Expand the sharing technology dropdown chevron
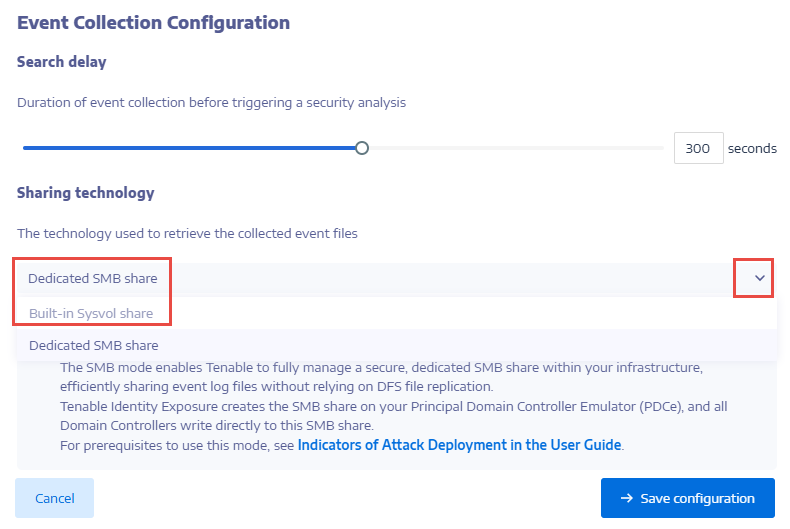Viewport: 790px width, 529px height. (759, 278)
